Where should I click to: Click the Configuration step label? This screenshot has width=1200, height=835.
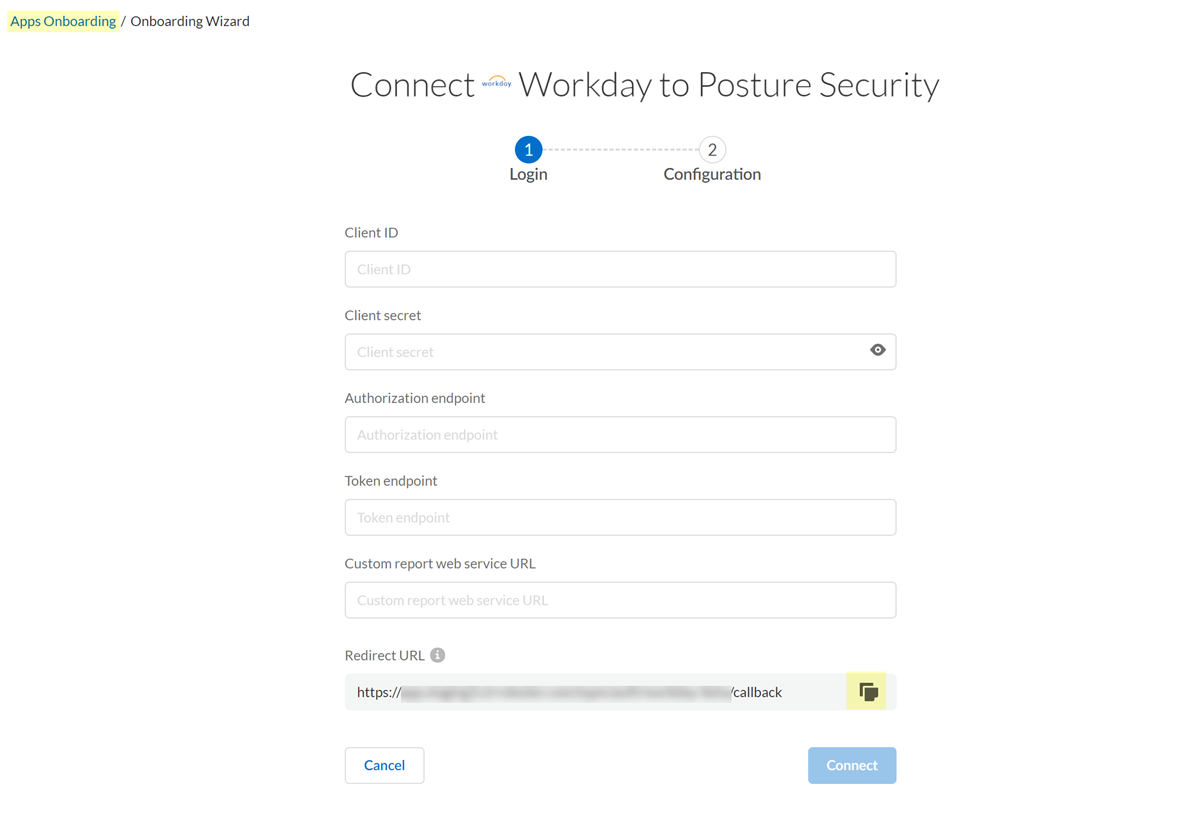712,174
